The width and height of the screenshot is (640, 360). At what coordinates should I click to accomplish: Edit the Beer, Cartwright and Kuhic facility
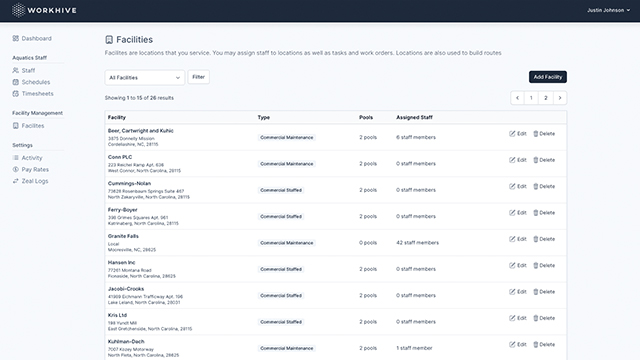(x=518, y=133)
